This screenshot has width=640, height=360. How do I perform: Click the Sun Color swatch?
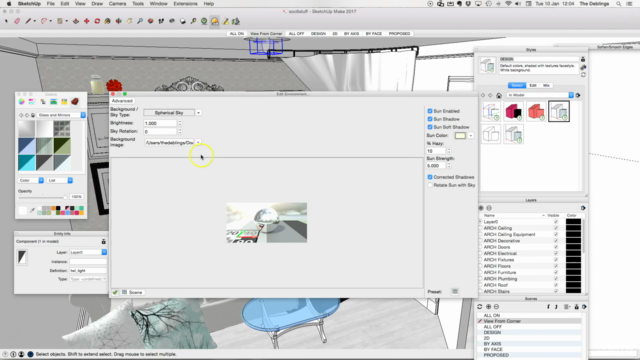click(460, 136)
